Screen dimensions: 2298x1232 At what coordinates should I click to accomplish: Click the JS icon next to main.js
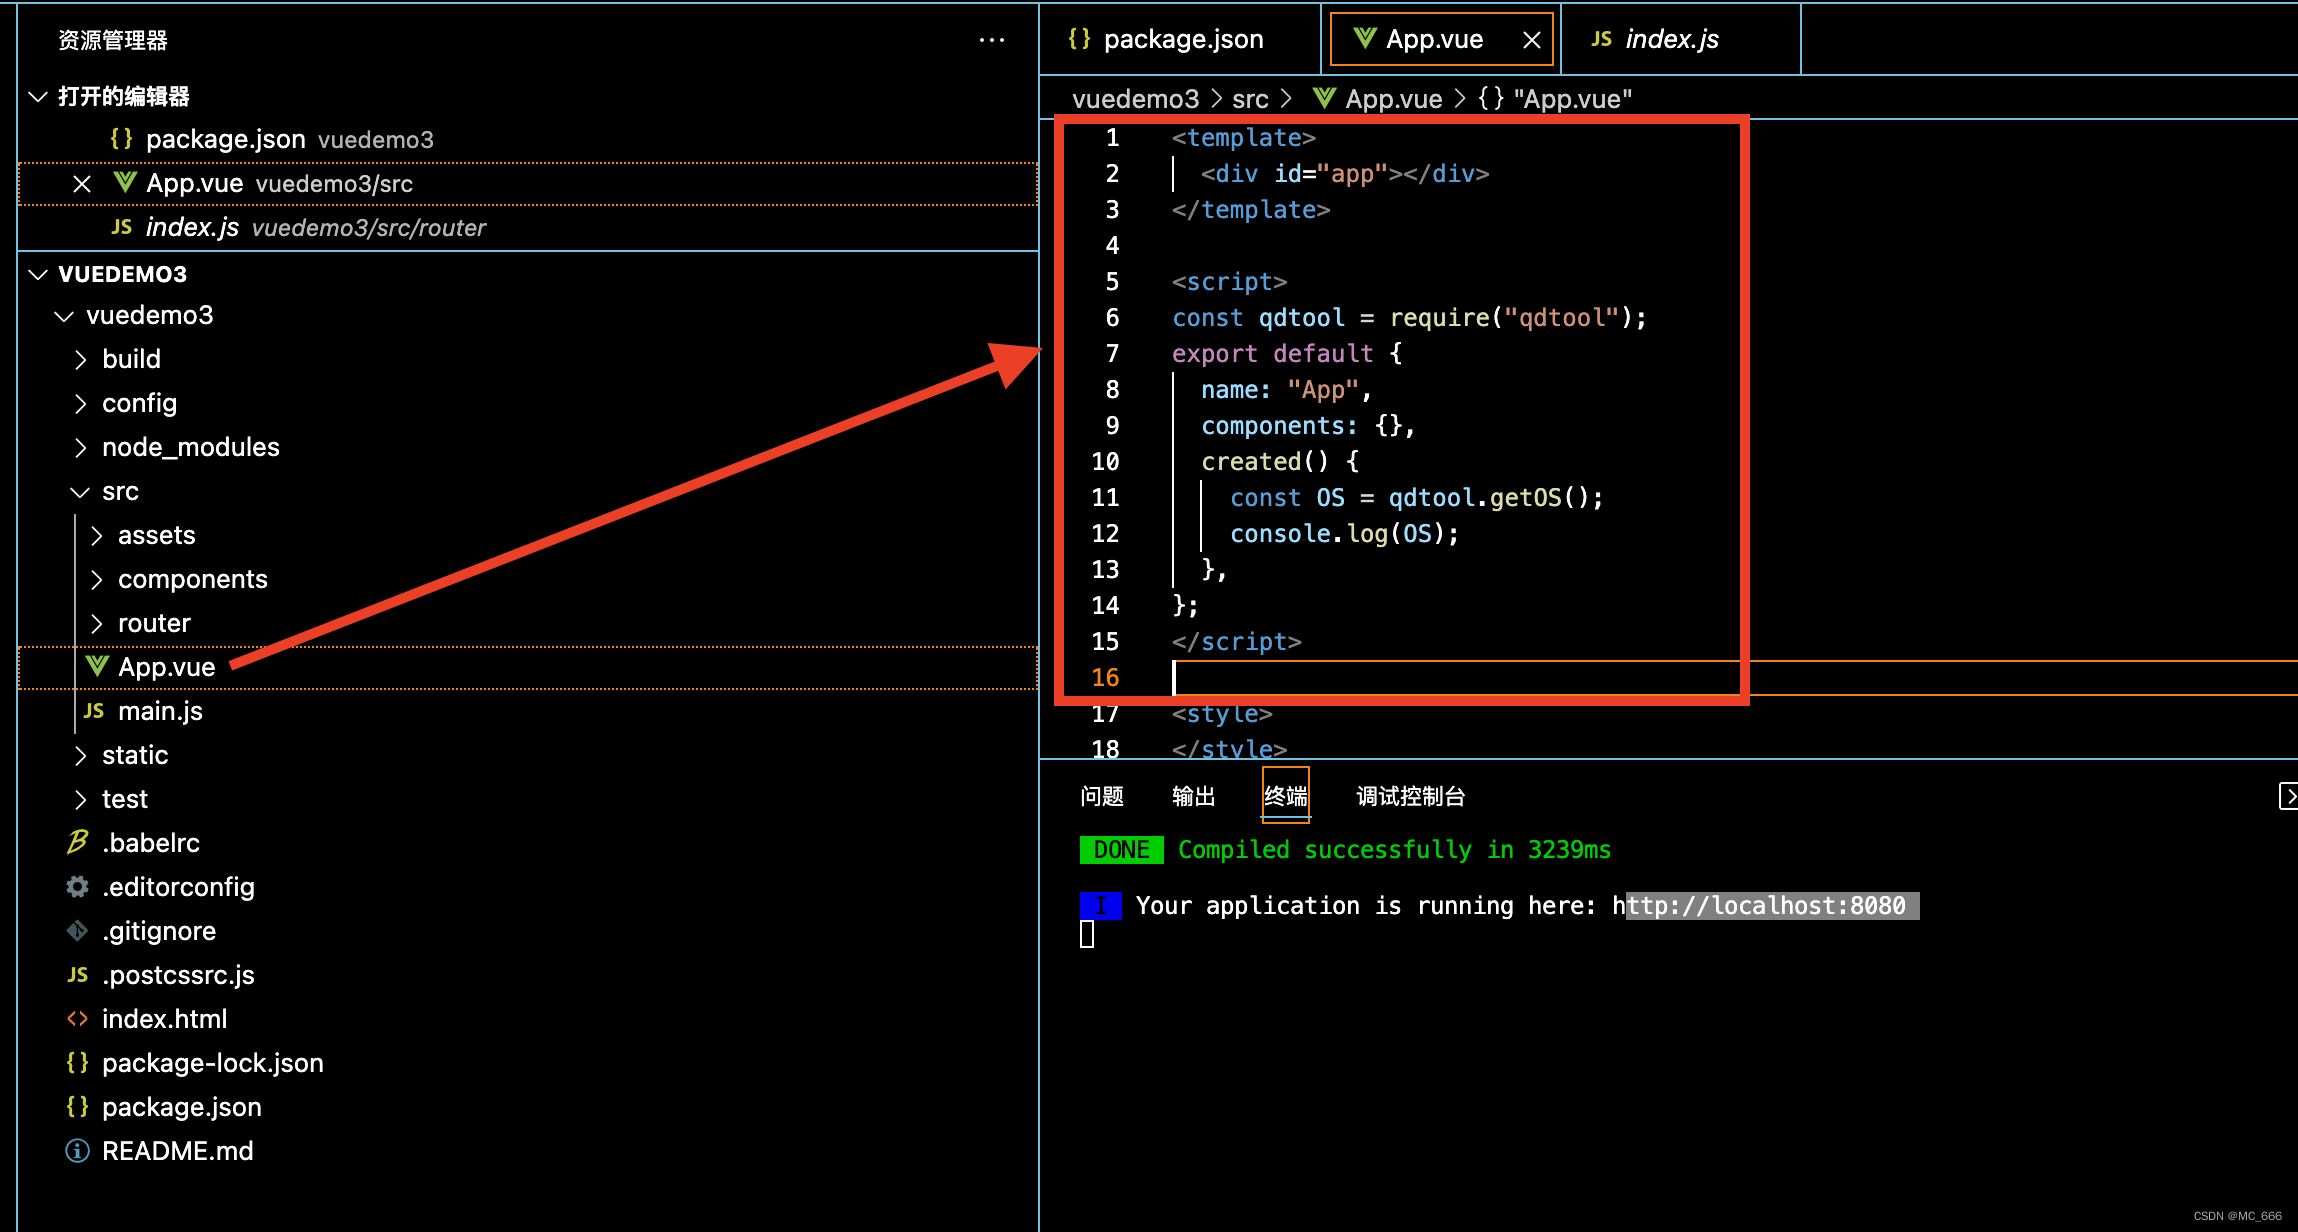point(94,711)
